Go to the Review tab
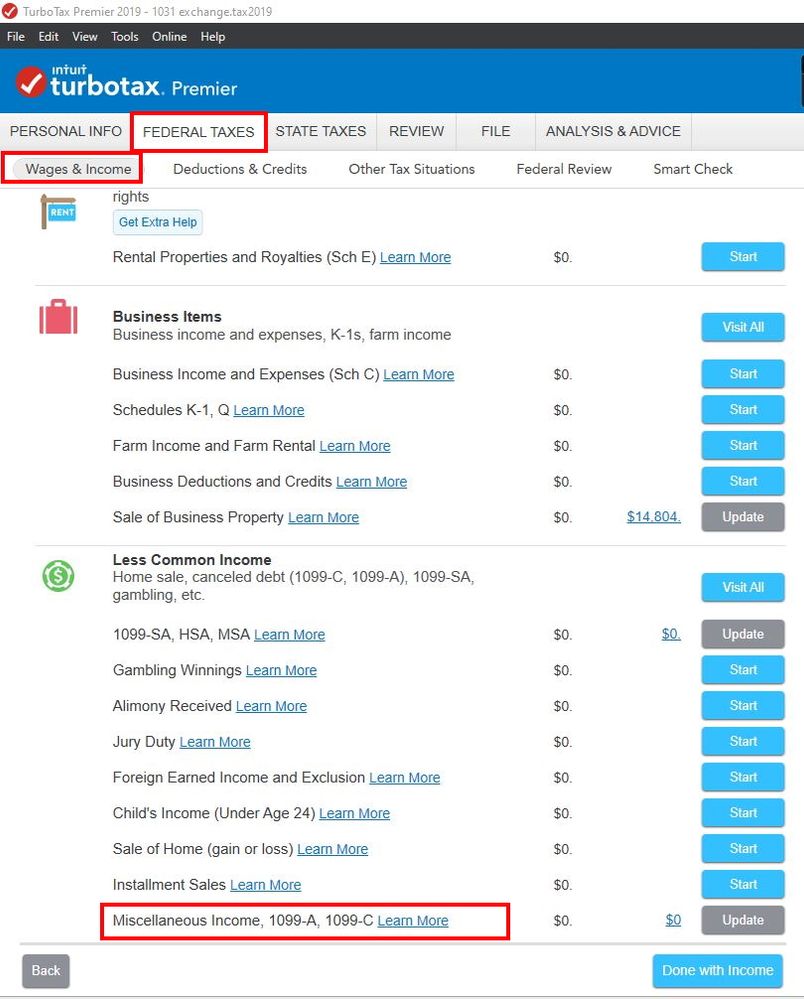Viewport: 804px width, 999px height. pos(417,131)
